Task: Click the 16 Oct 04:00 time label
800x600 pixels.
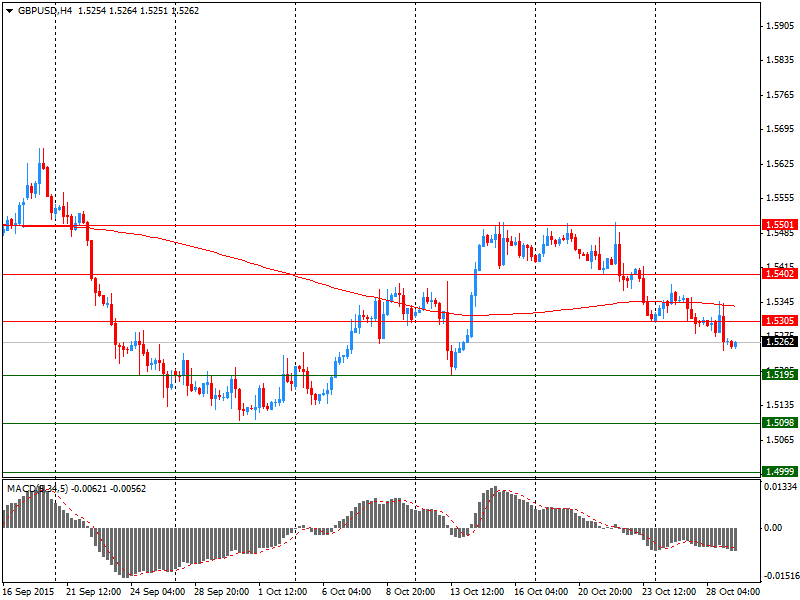Action: [541, 592]
